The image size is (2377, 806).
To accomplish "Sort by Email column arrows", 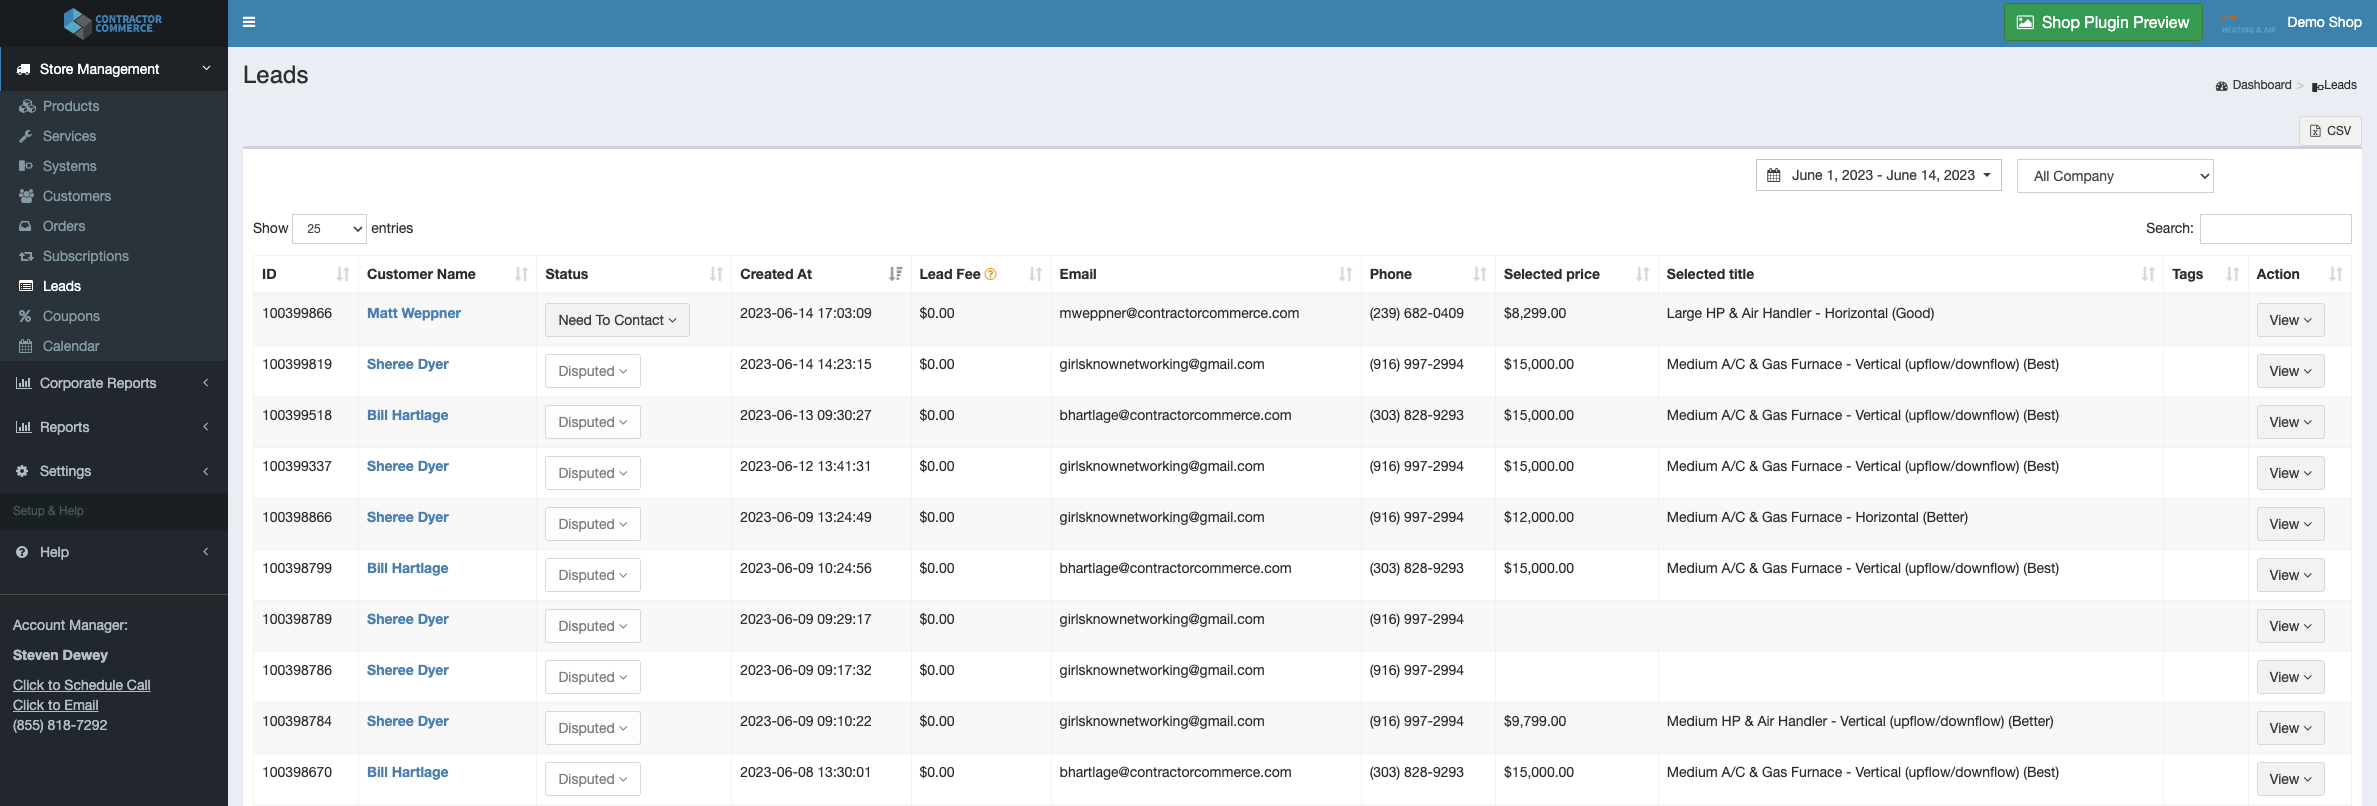I will 1346,274.
